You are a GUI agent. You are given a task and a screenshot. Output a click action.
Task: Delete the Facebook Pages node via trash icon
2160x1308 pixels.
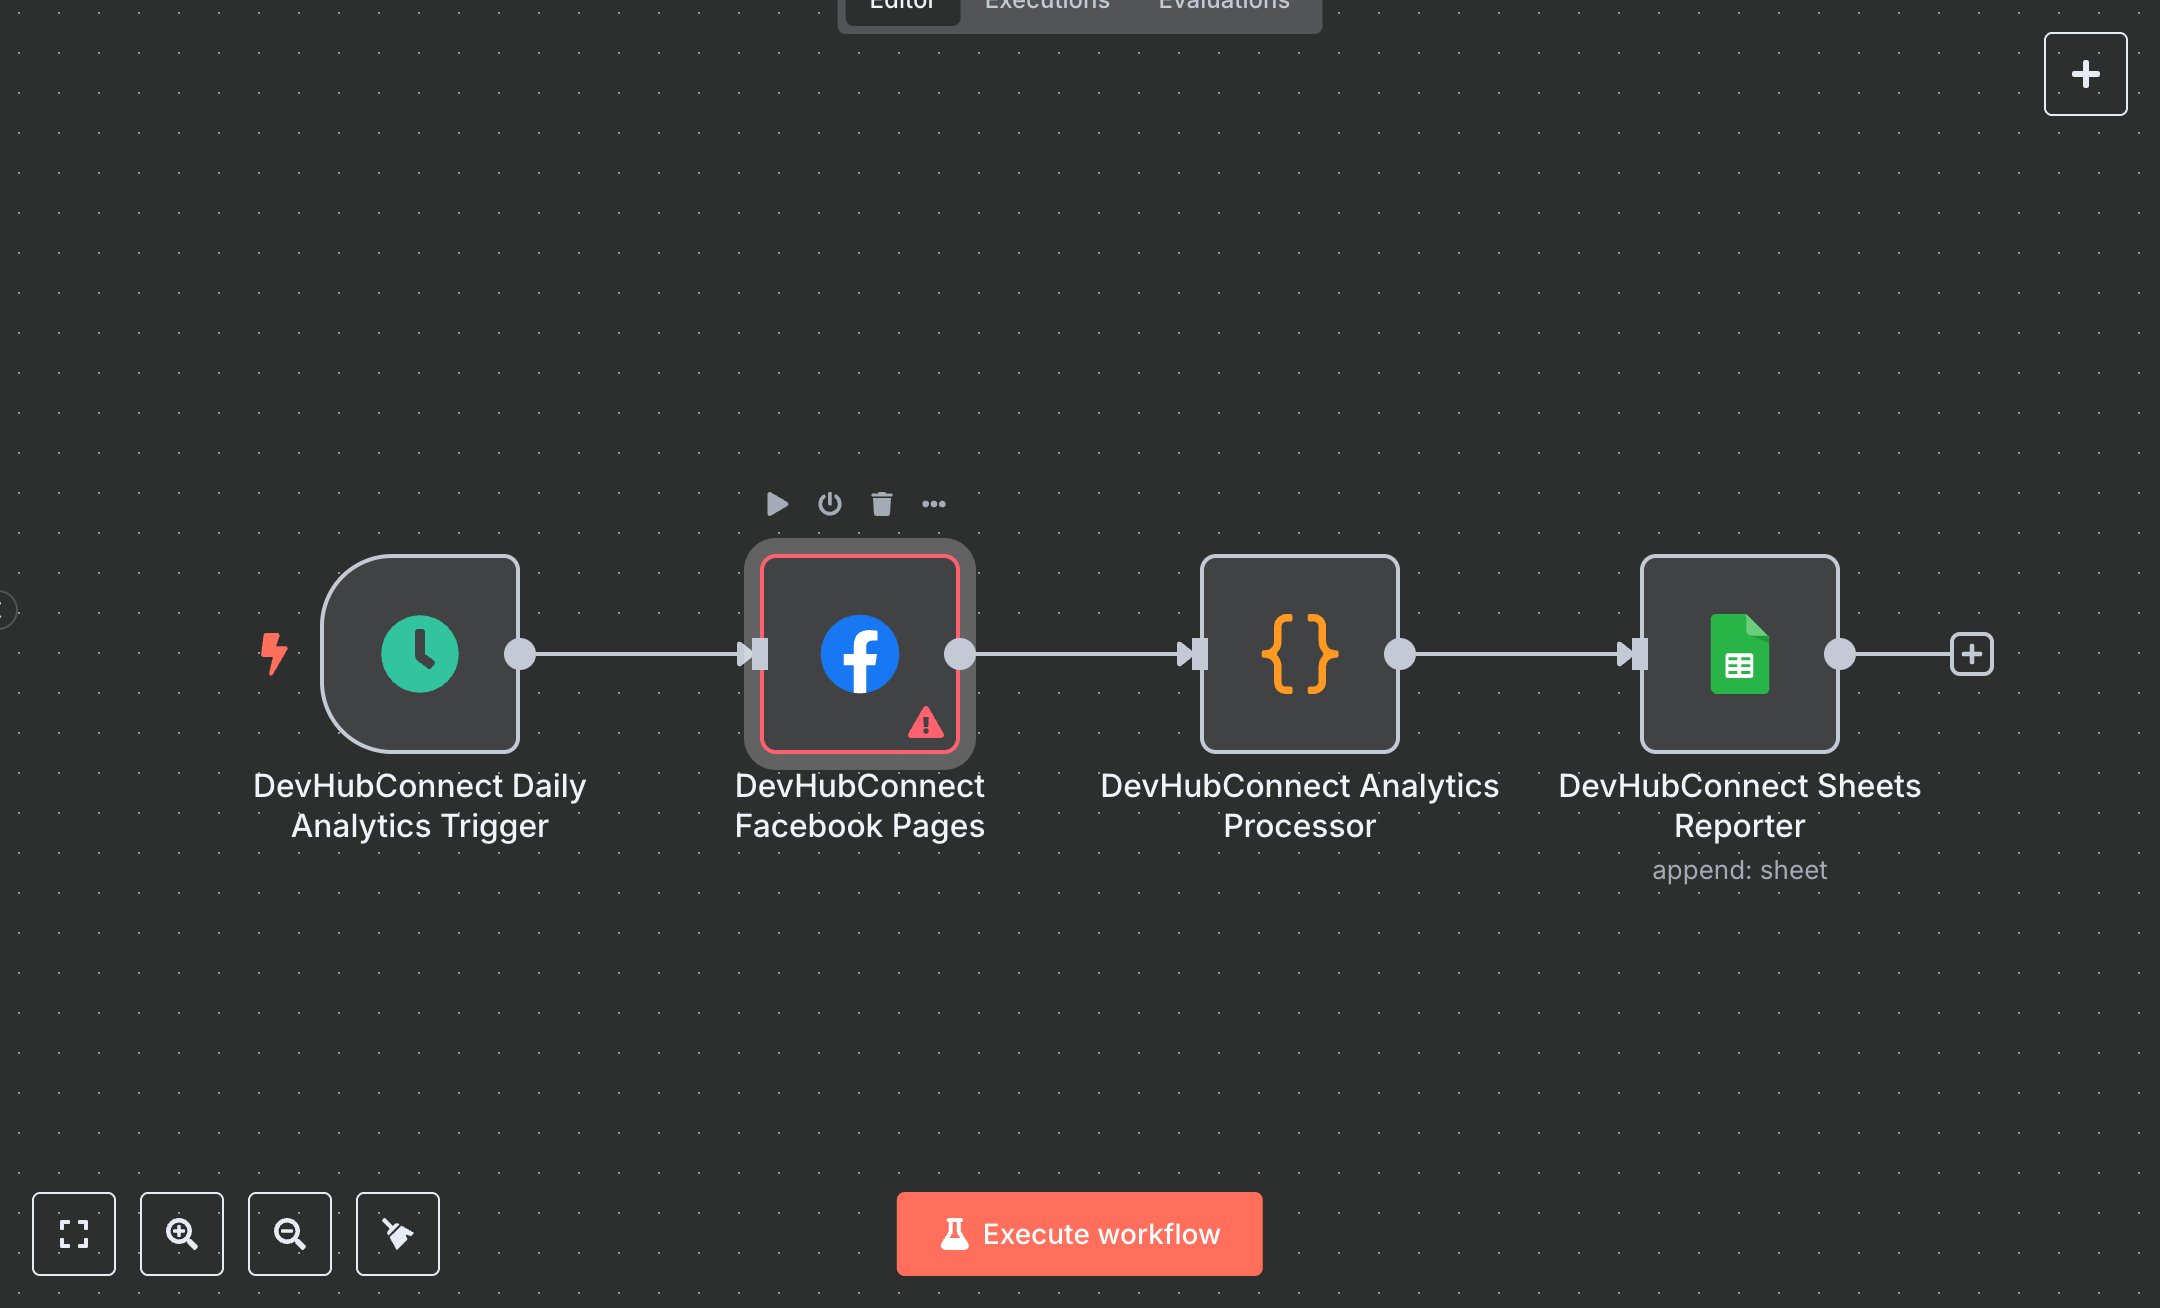click(x=881, y=504)
